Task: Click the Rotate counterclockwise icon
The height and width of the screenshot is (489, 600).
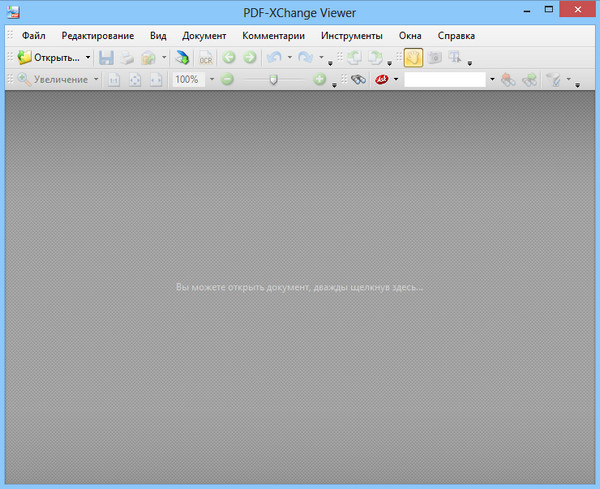Action: (354, 58)
